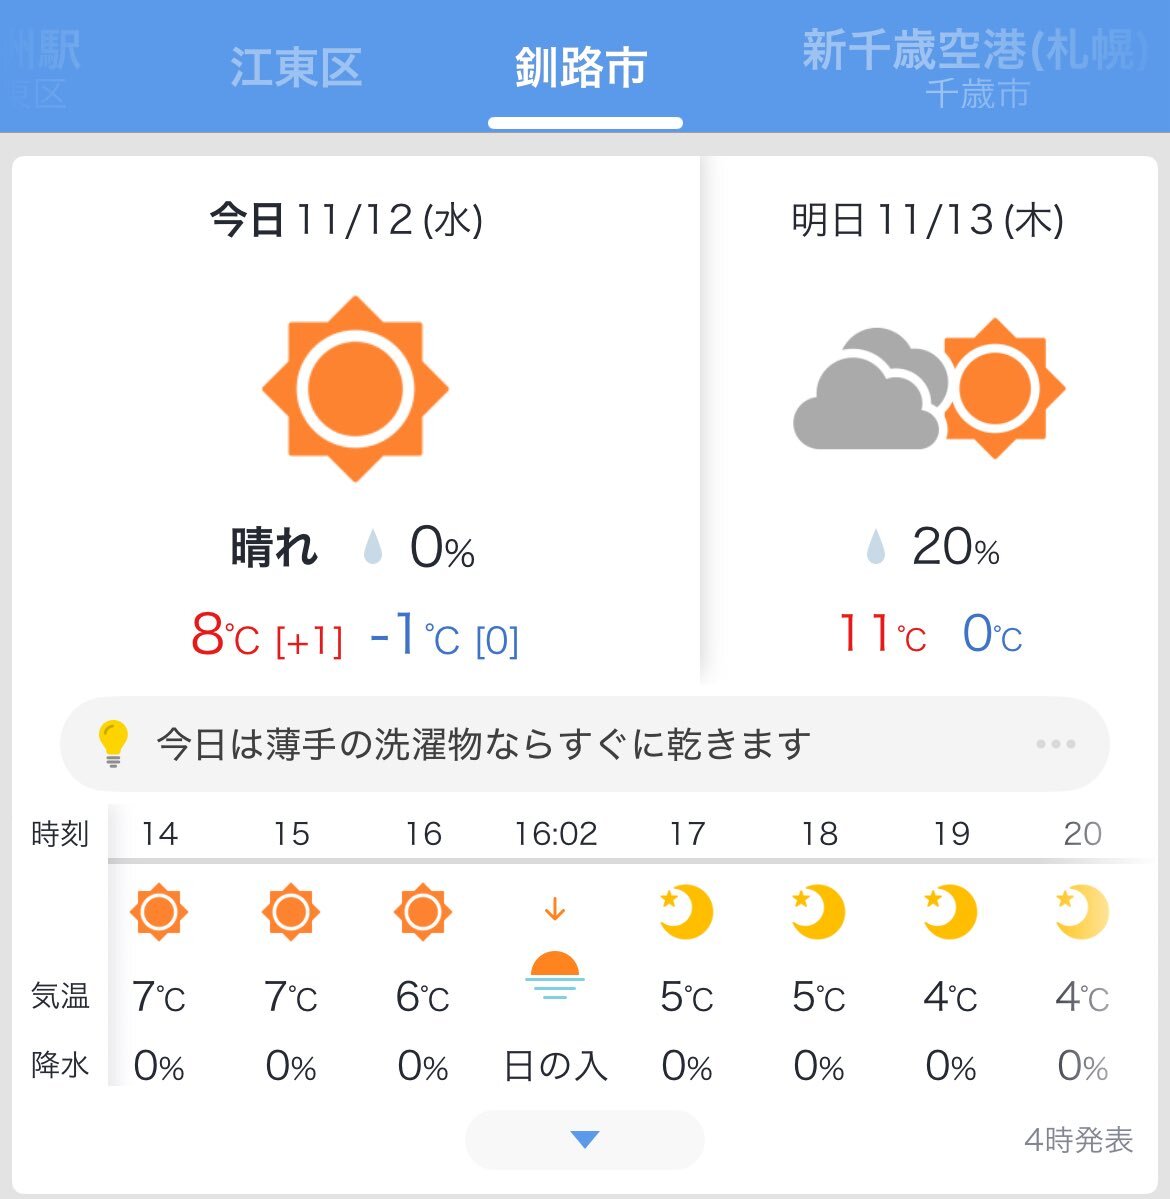Viewport: 1170px width, 1199px height.
Task: Tap the lightbulb tip icon
Action: tap(113, 743)
